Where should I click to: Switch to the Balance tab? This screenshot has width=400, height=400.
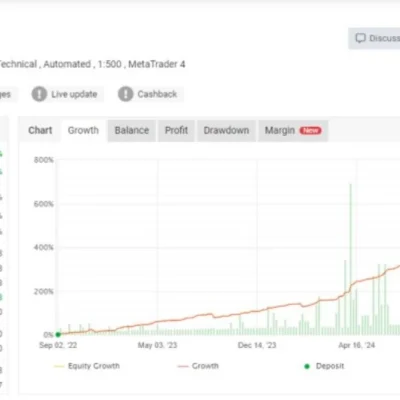pos(132,130)
